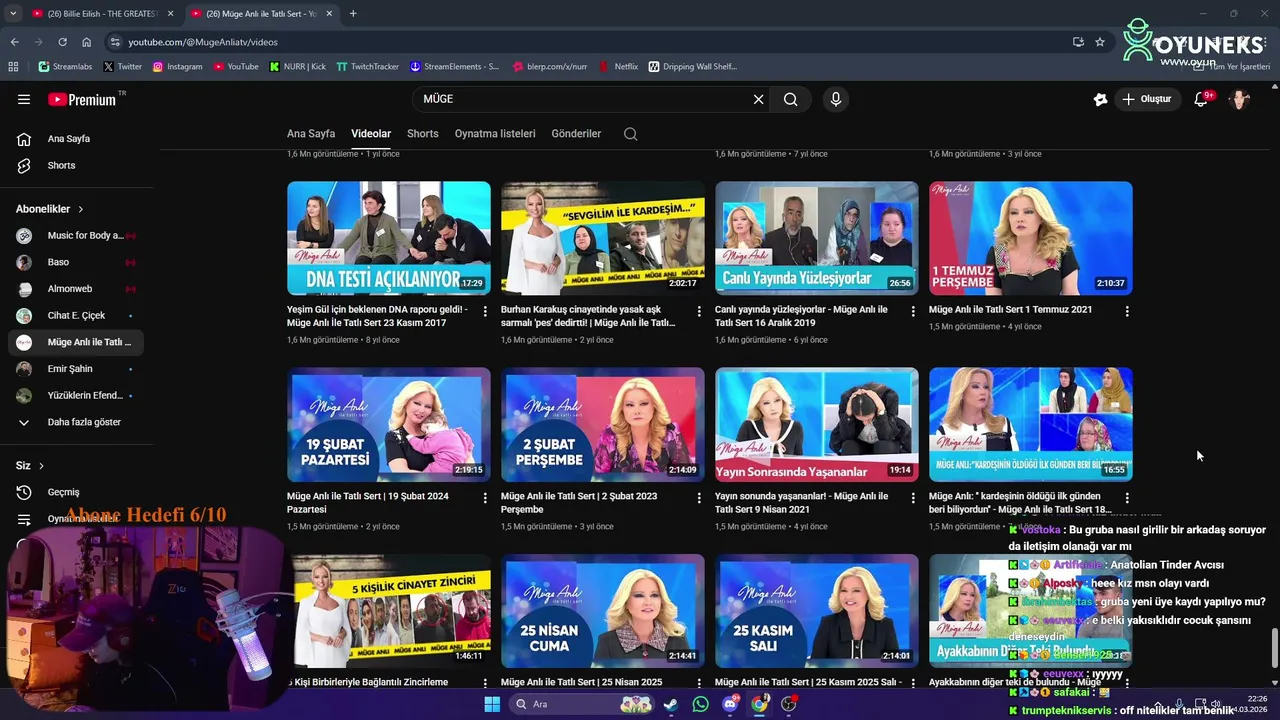Open Emir Şahin subscription channel
Image resolution: width=1280 pixels, height=720 pixels.
point(76,369)
